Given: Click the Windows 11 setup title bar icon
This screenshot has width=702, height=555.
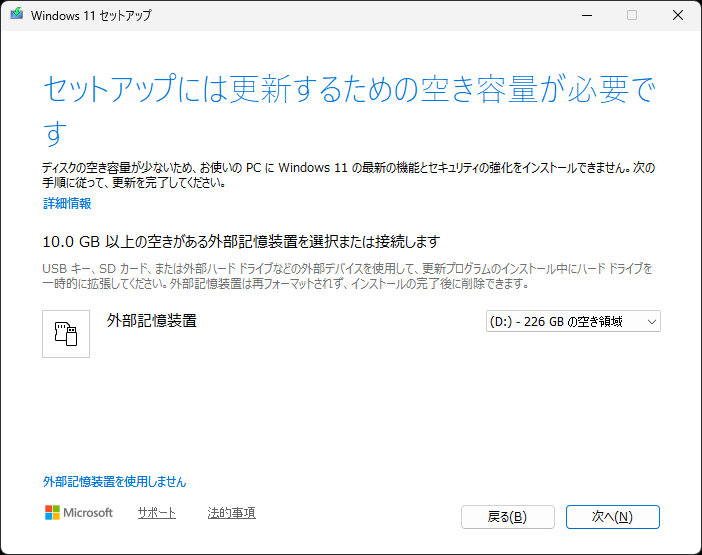Looking at the screenshot, I should (x=17, y=14).
